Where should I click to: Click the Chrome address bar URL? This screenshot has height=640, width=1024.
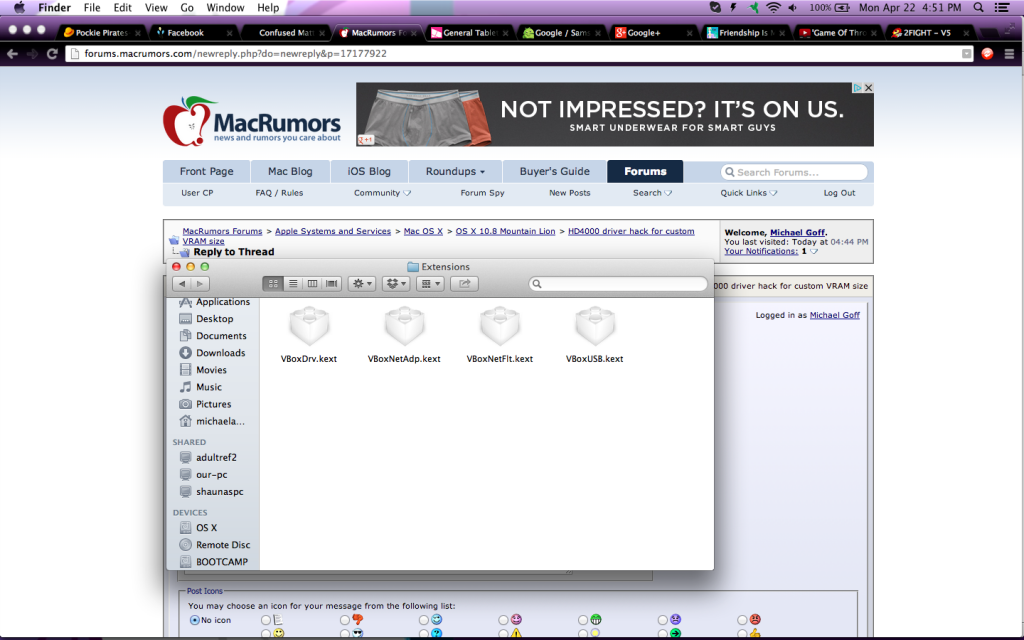click(x=236, y=54)
